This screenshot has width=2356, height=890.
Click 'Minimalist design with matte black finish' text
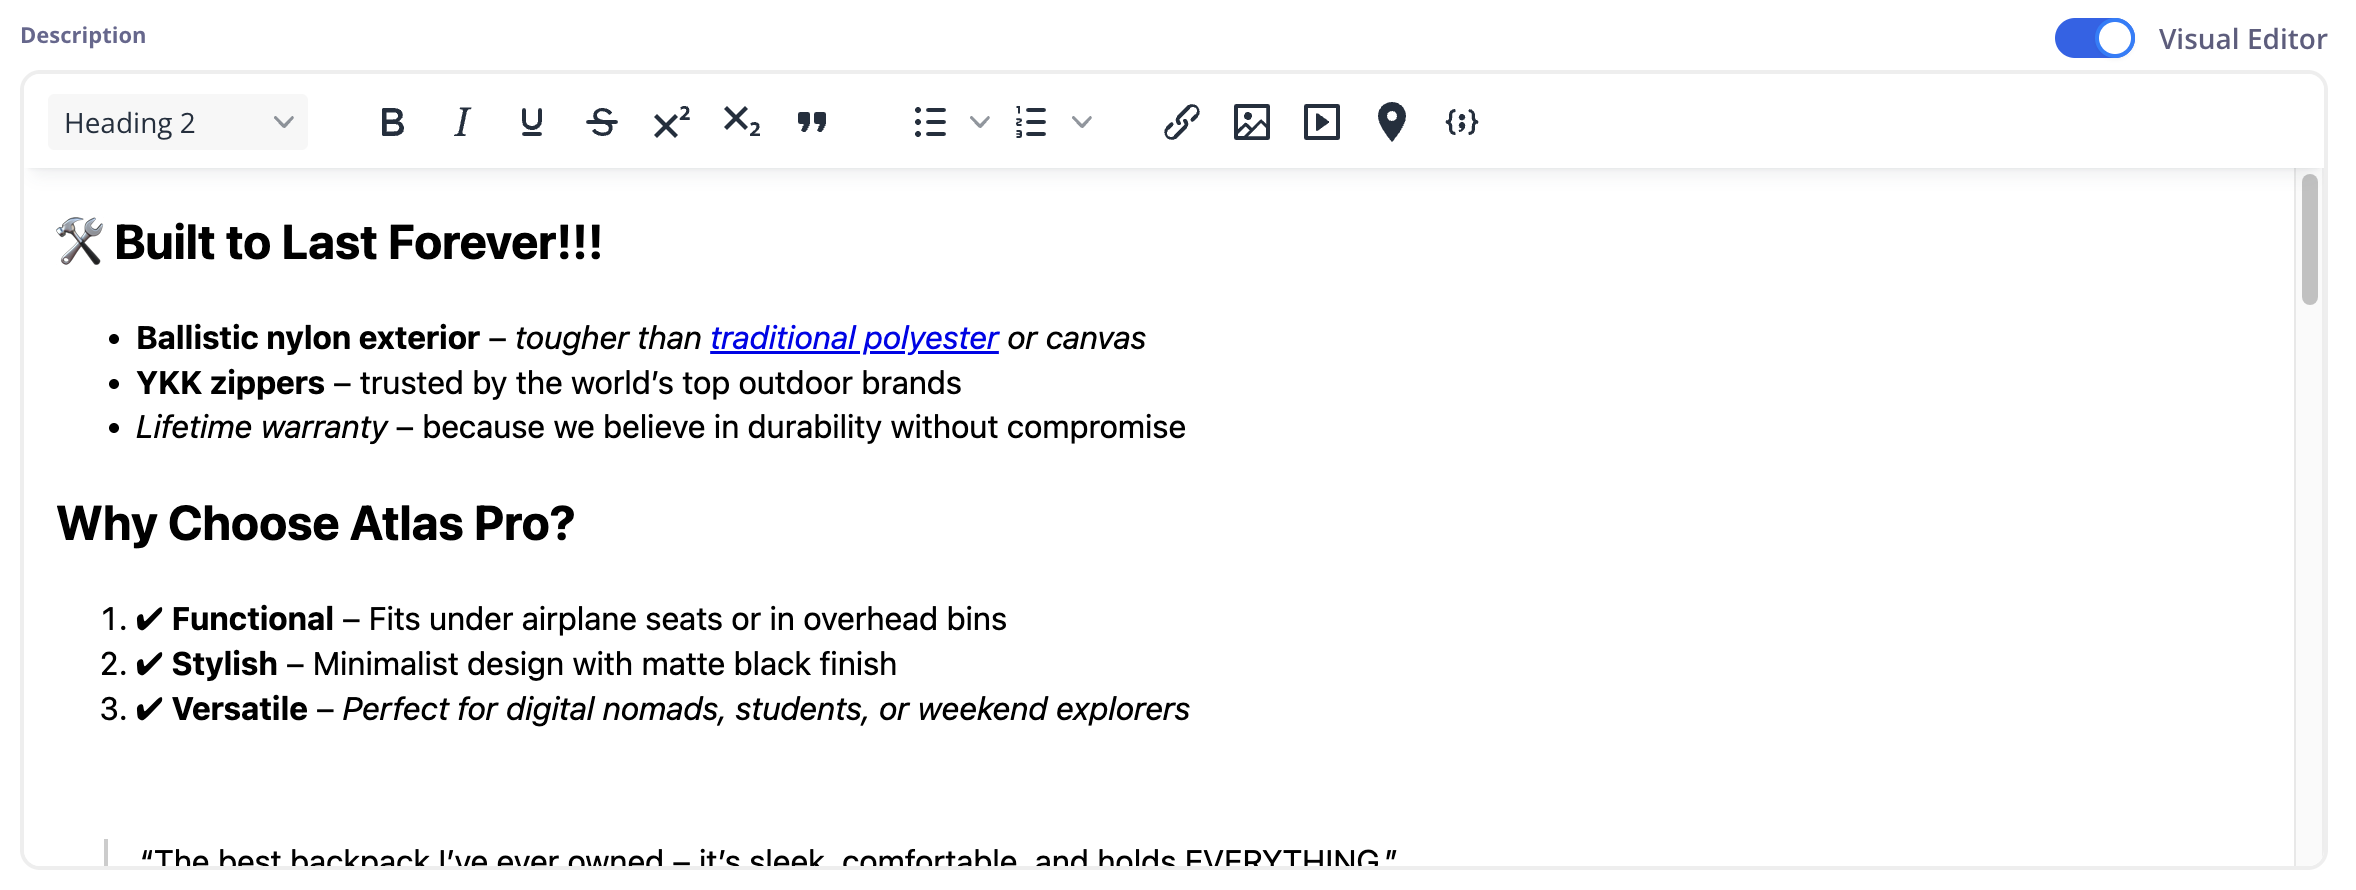(x=604, y=664)
